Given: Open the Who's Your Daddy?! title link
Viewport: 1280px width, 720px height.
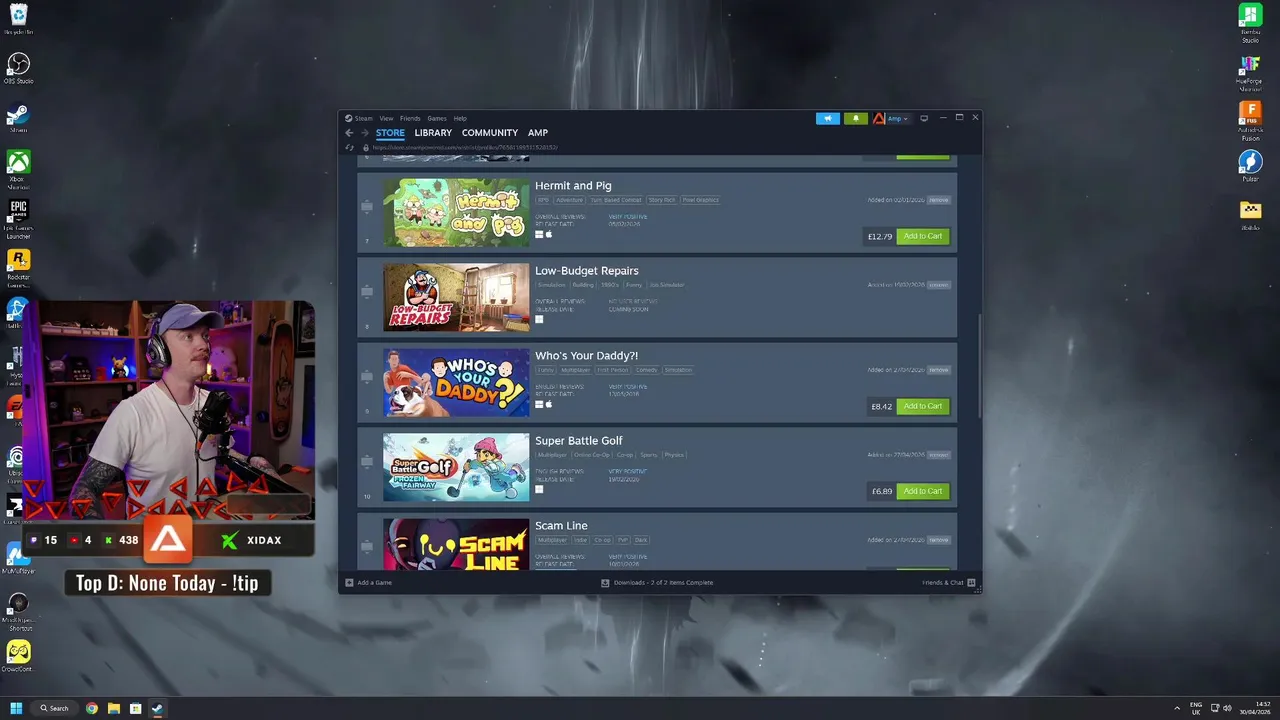Looking at the screenshot, I should (x=586, y=355).
